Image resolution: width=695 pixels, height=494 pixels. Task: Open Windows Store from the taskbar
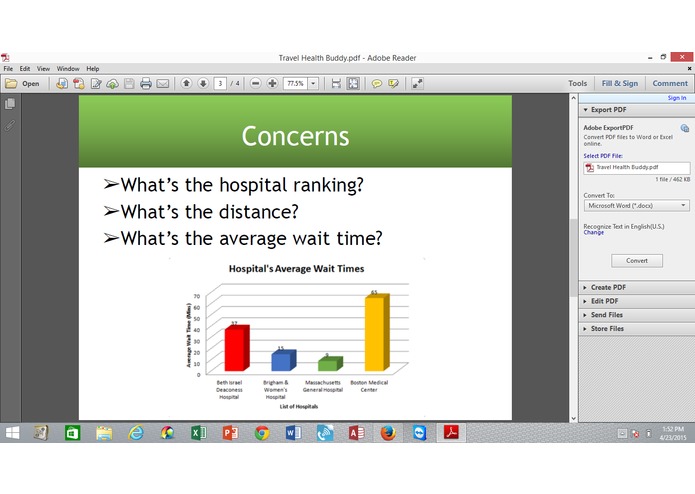click(73, 433)
